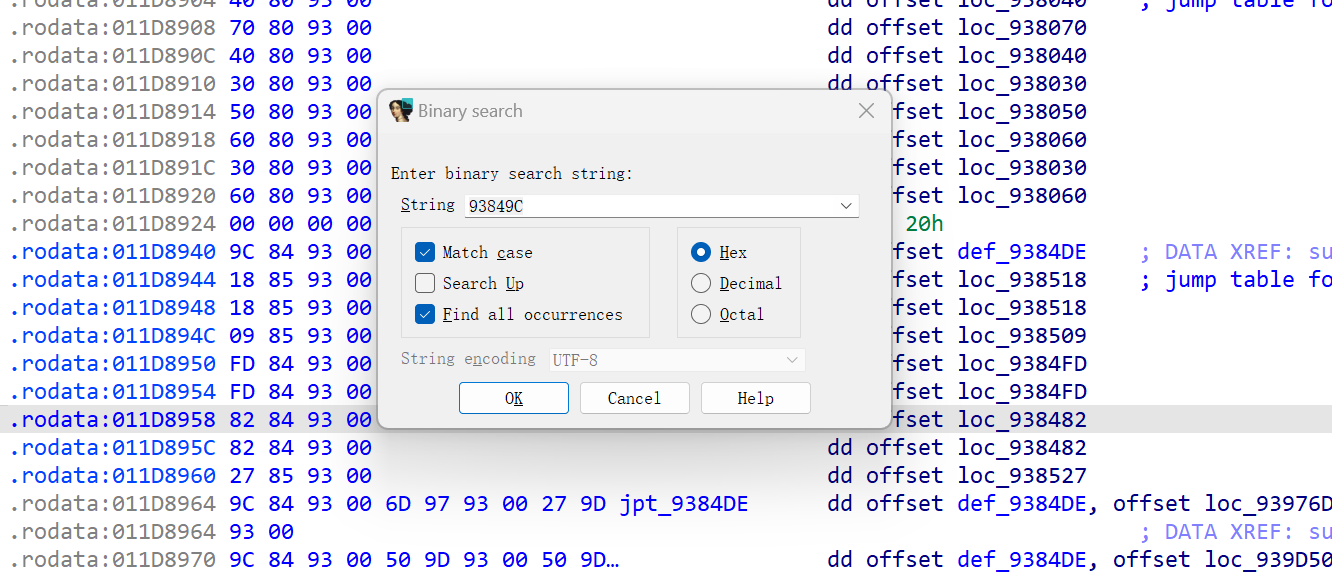
Task: Open the String encoding UTF-8 dropdown
Action: point(677,359)
